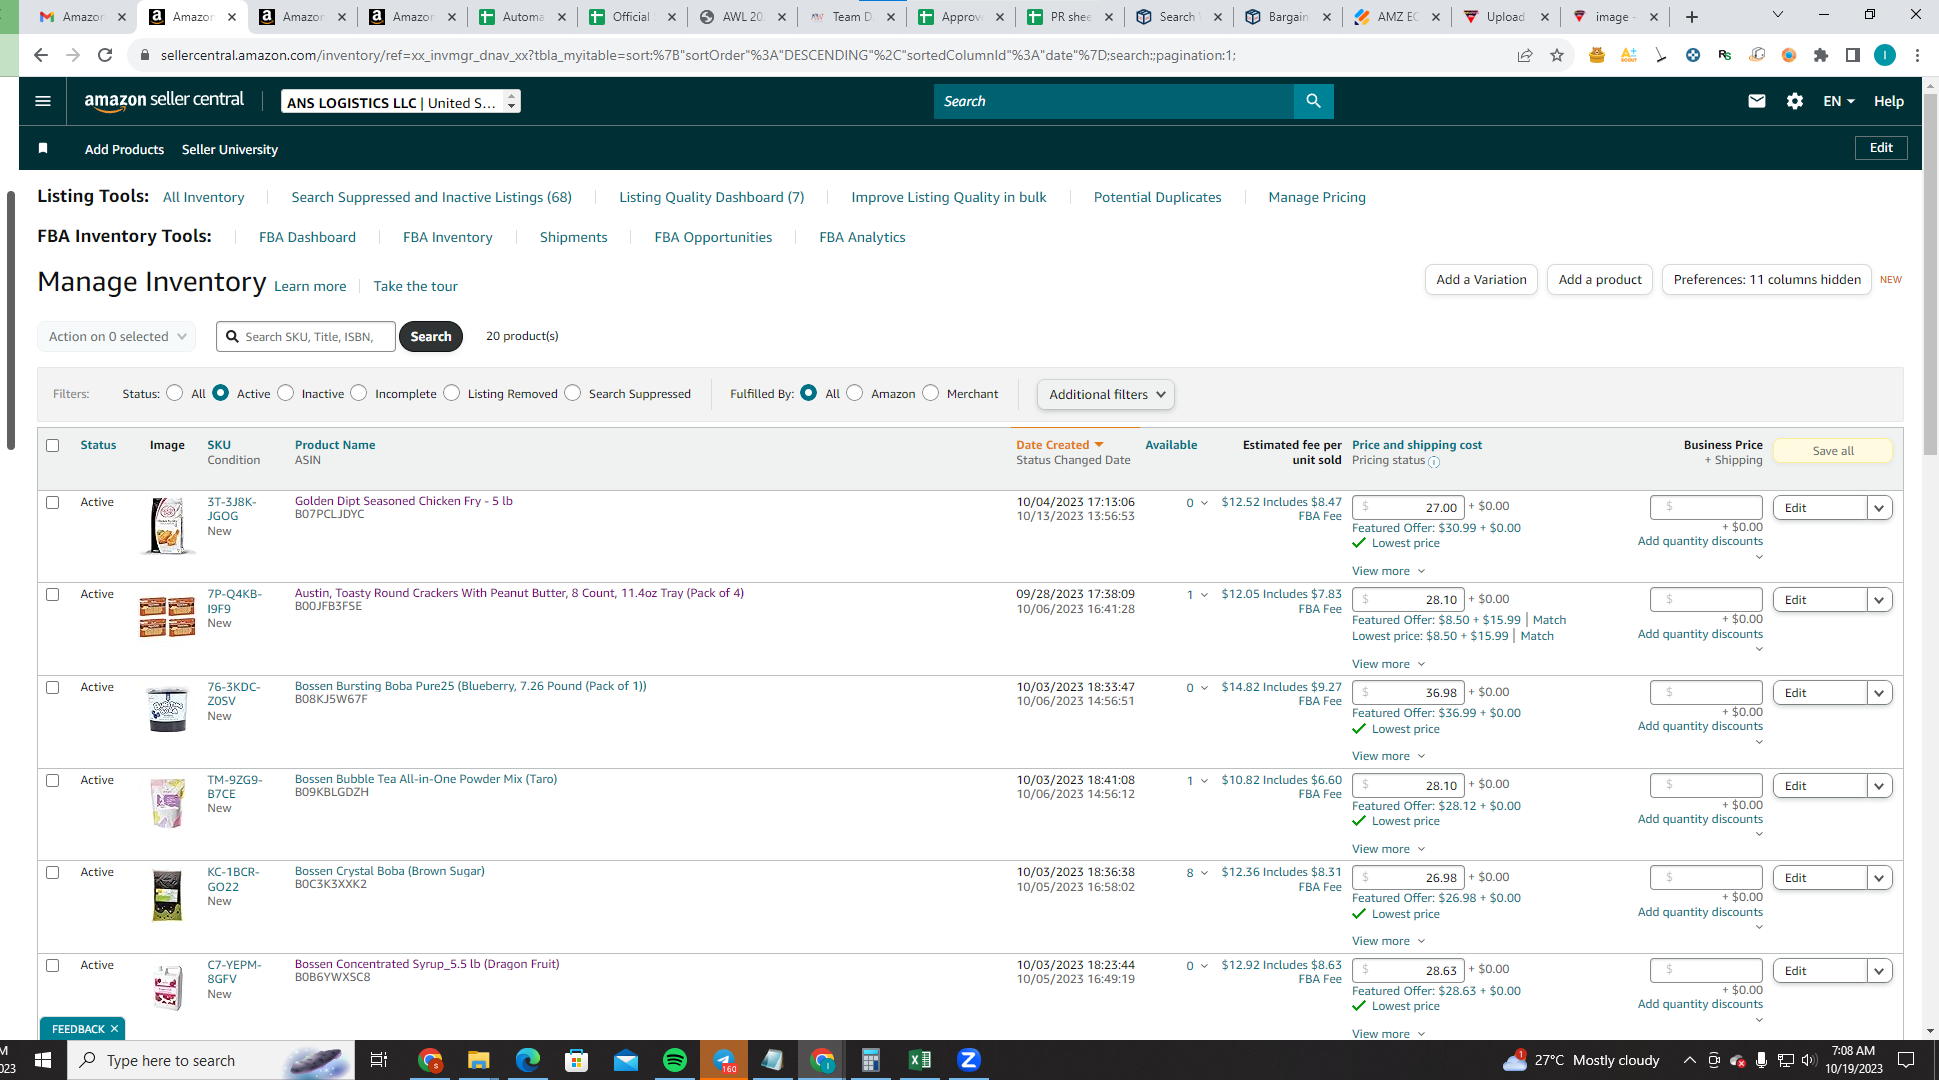Open the Edit dropdown arrow for Austin Crackers

1880,600
